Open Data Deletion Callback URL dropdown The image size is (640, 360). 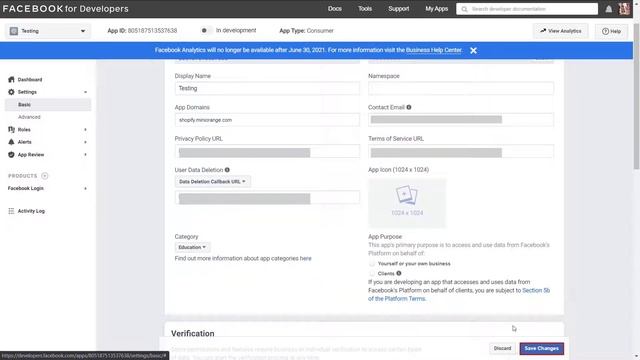click(x=213, y=182)
